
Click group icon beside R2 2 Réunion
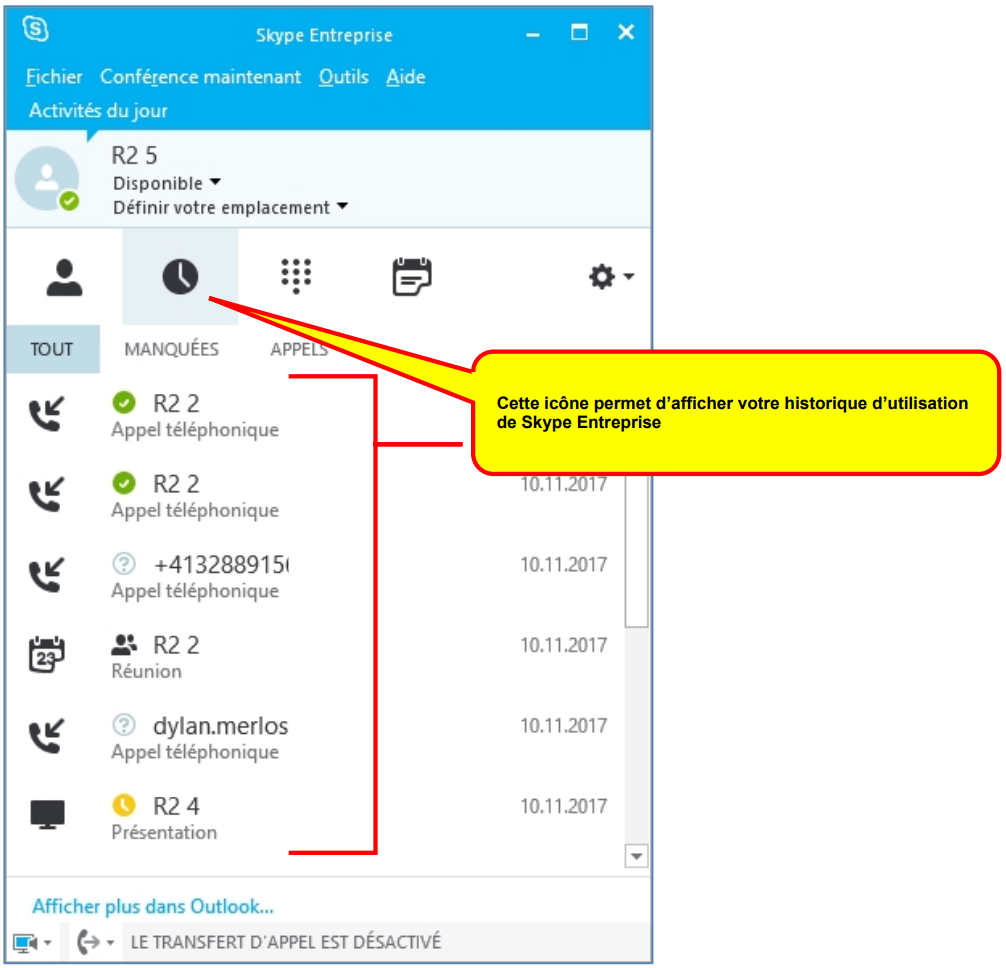click(124, 644)
